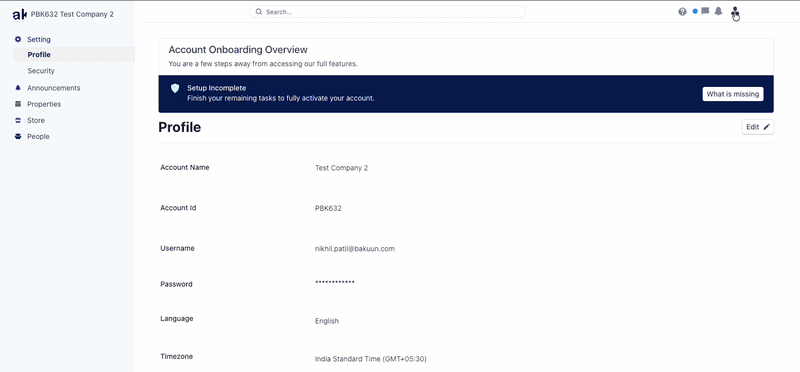Open the user account avatar icon

735,12
